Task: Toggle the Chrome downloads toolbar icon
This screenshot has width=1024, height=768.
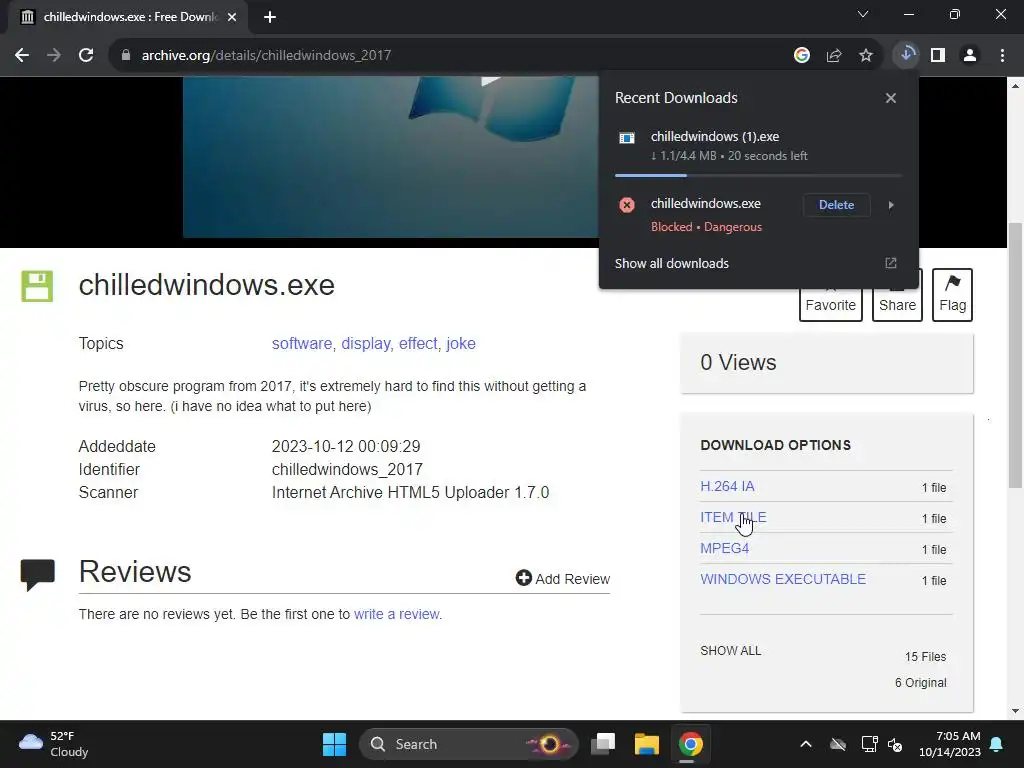Action: click(x=906, y=55)
